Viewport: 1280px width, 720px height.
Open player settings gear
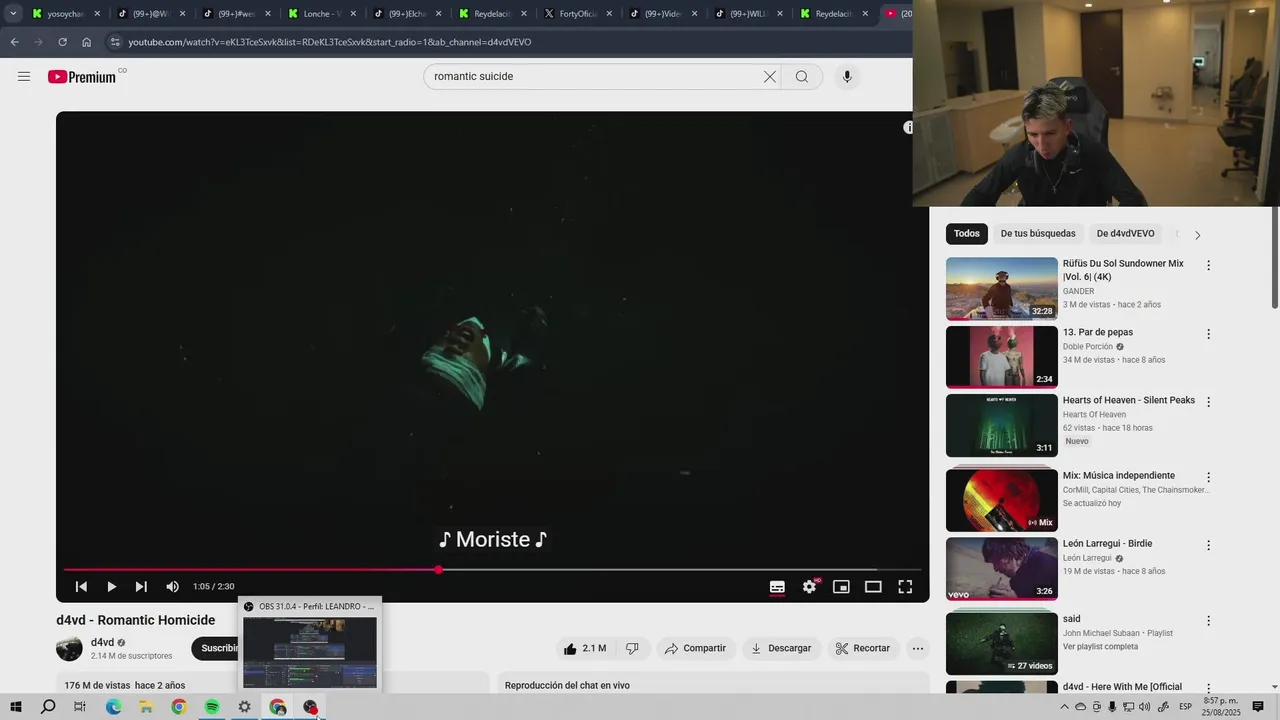click(809, 587)
